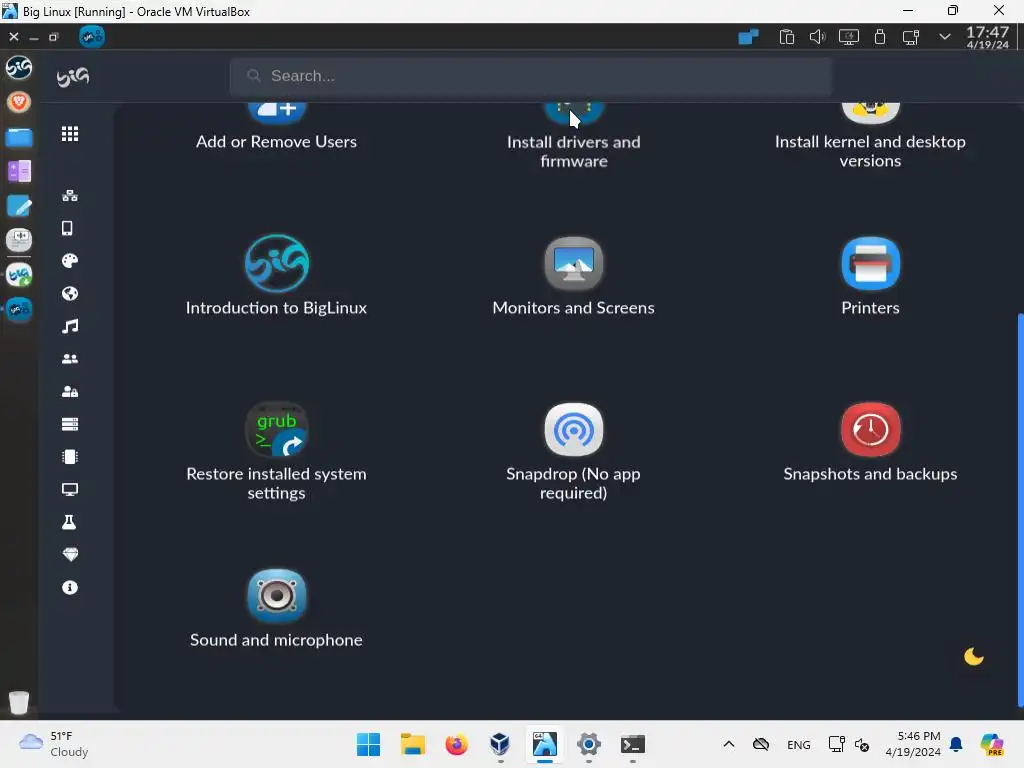Screen dimensions: 1024x768
Task: Focus the Search field
Action: [530, 76]
